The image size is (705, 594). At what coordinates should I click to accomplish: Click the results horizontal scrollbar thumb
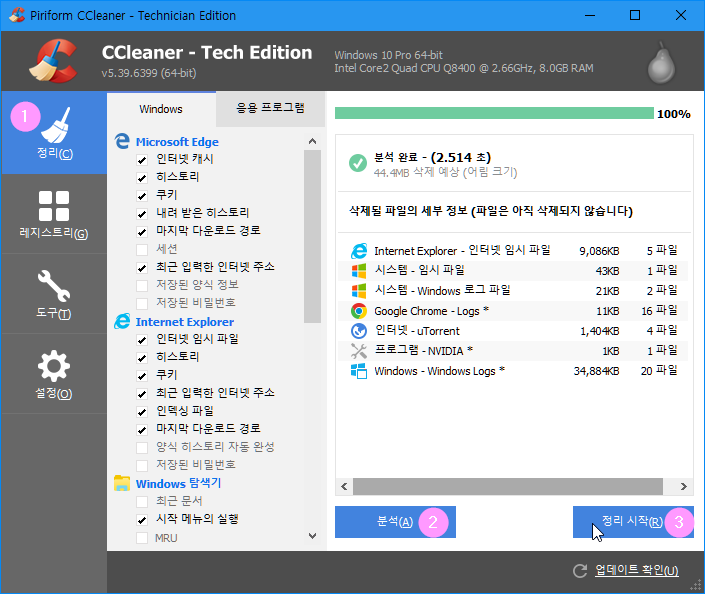(x=508, y=487)
